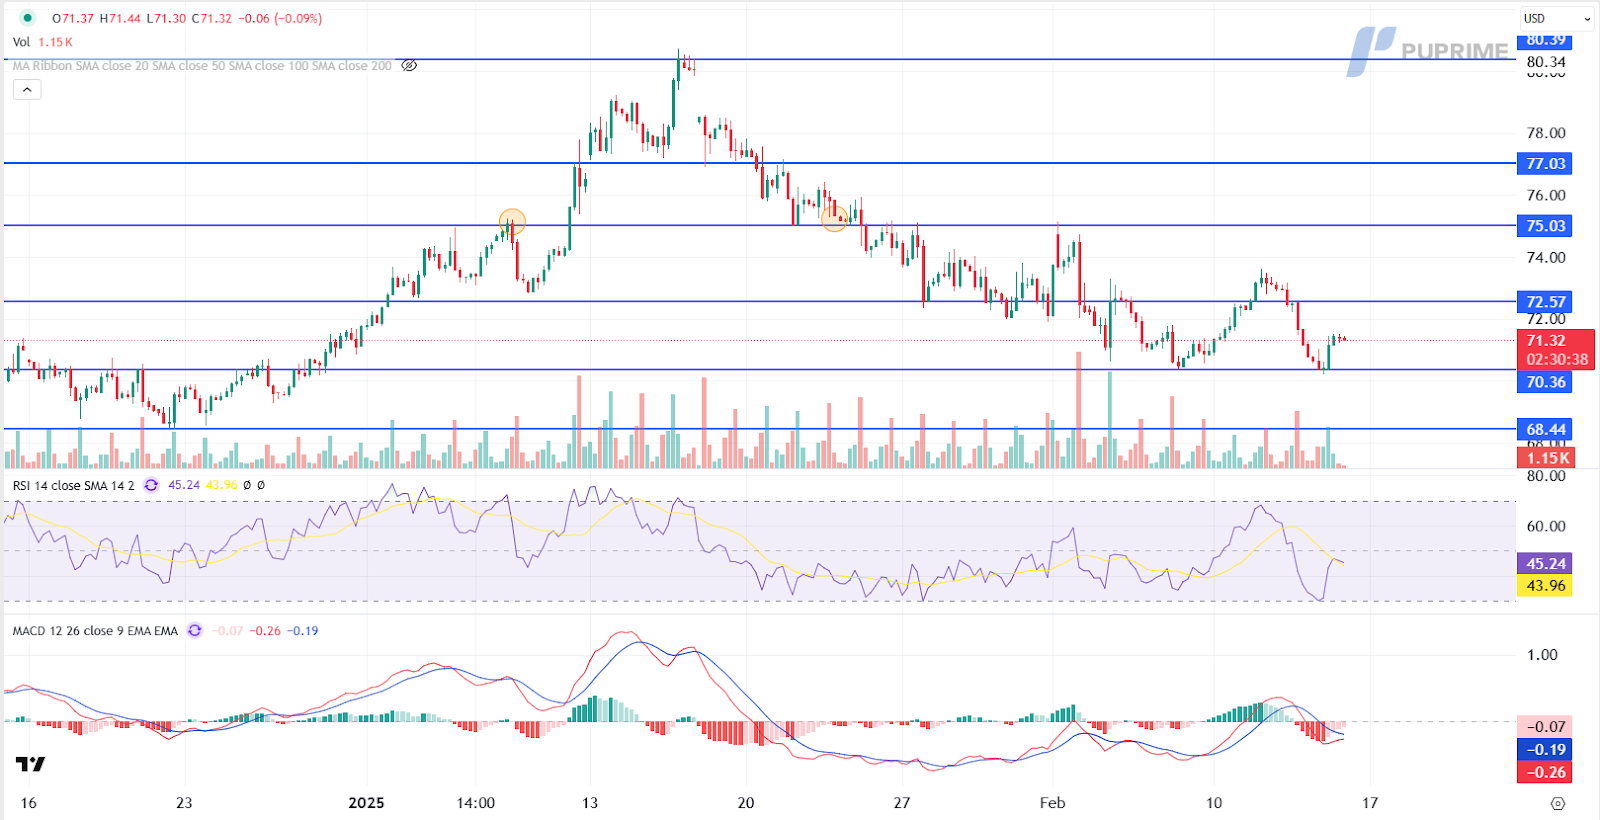Click the 27 date on time axis

pos(902,803)
